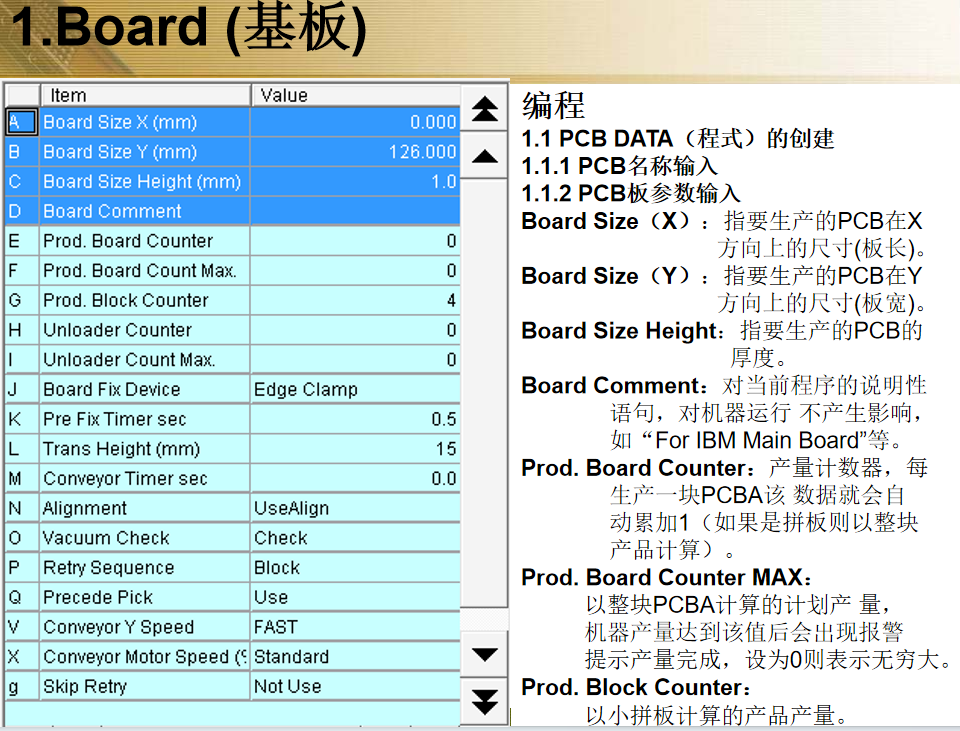Edit the Board Size Y value 126.000
The width and height of the screenshot is (960, 731).
[355, 152]
